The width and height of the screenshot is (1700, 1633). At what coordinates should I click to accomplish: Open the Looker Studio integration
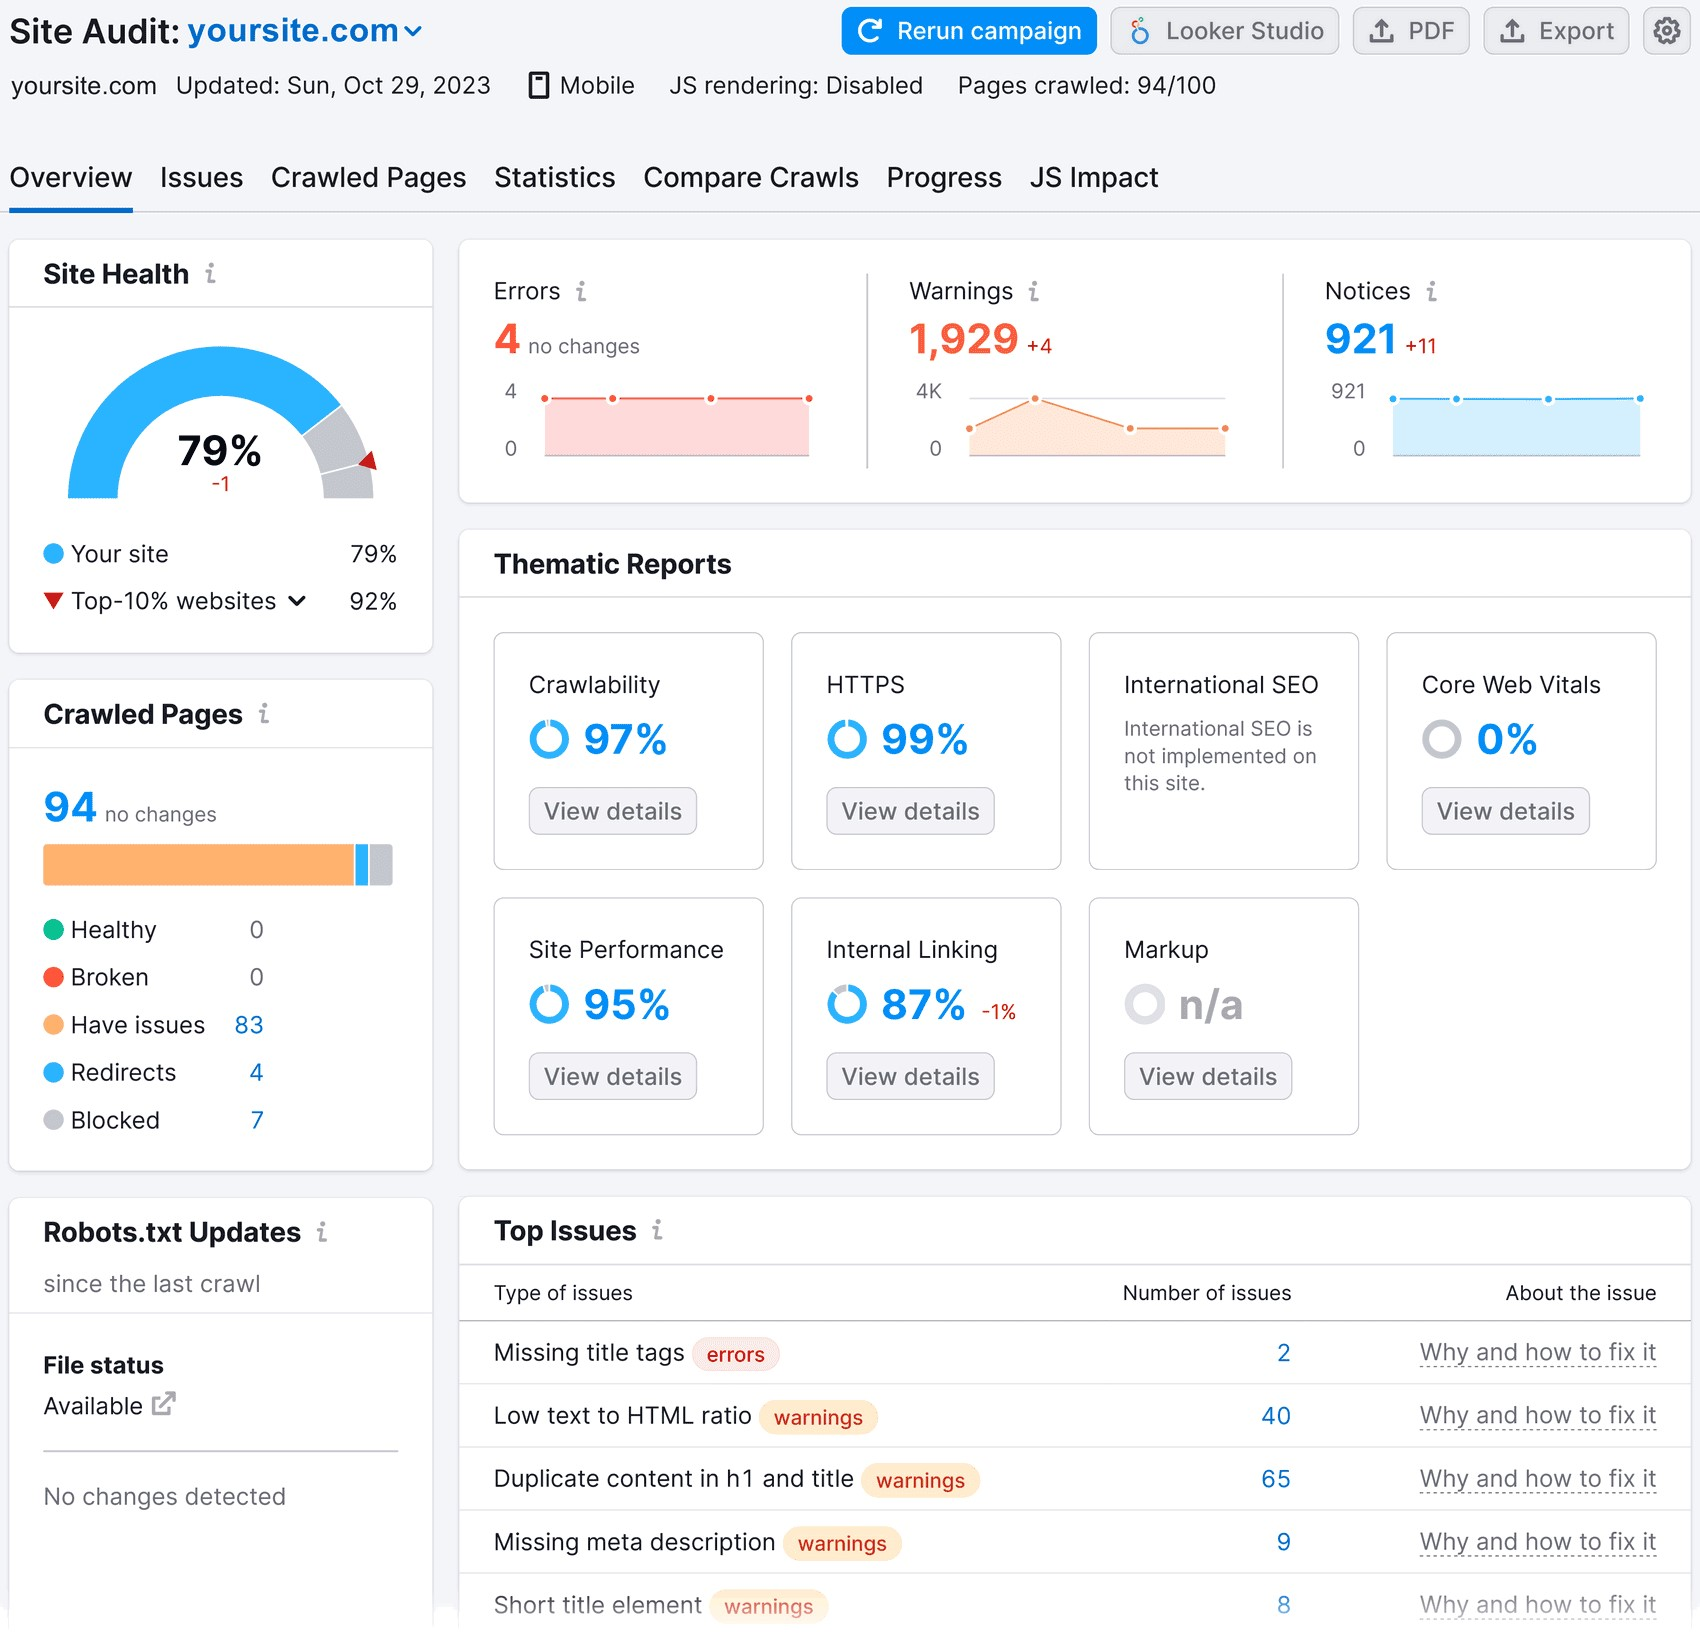[x=1224, y=31]
